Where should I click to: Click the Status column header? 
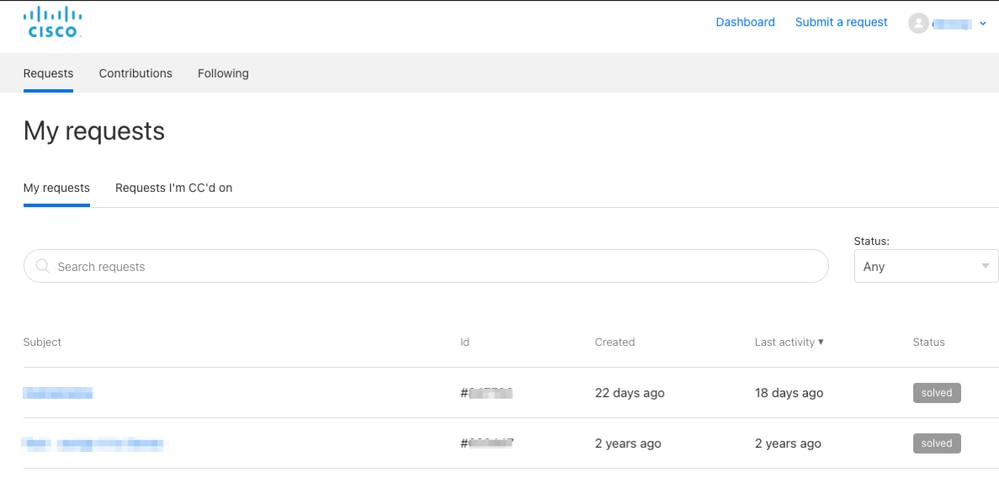pyautogui.click(x=929, y=342)
